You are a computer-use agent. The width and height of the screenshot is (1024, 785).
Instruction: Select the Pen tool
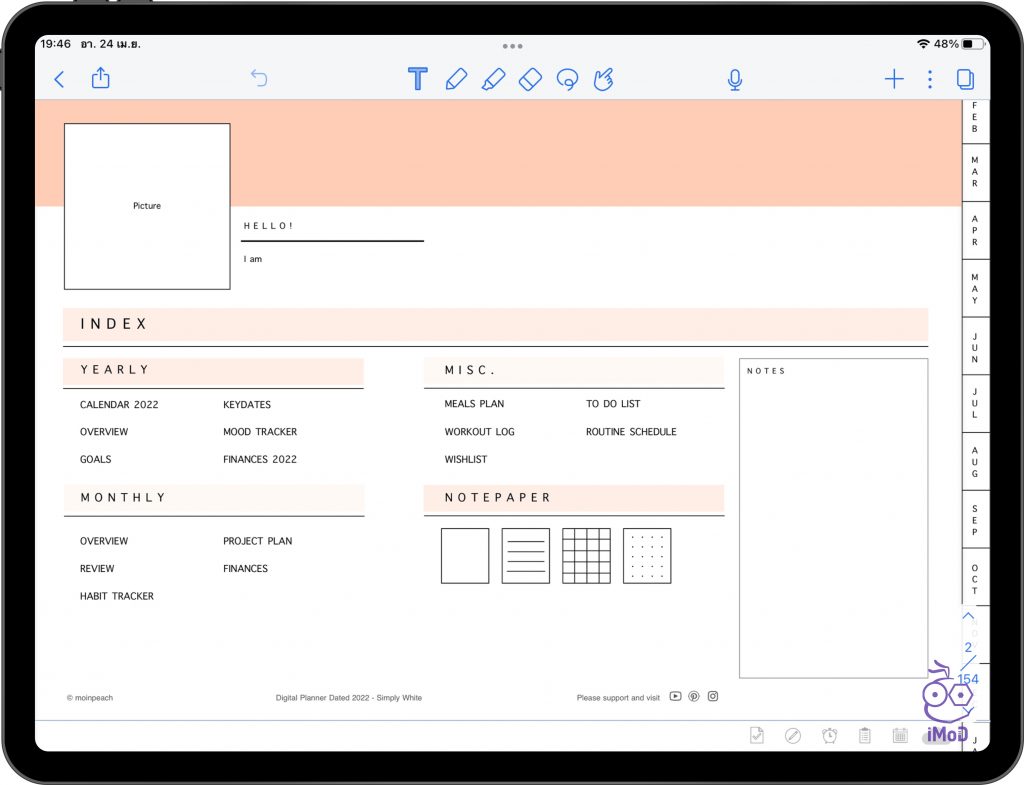[x=456, y=78]
